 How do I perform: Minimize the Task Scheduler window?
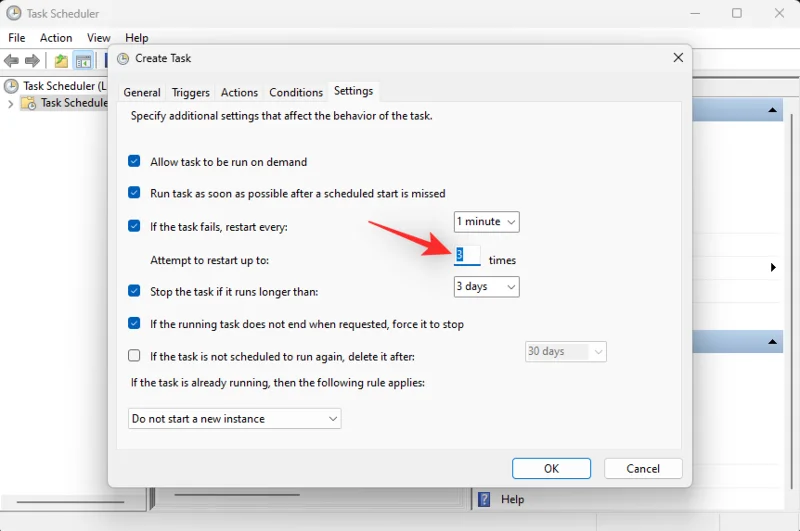pyautogui.click(x=695, y=13)
